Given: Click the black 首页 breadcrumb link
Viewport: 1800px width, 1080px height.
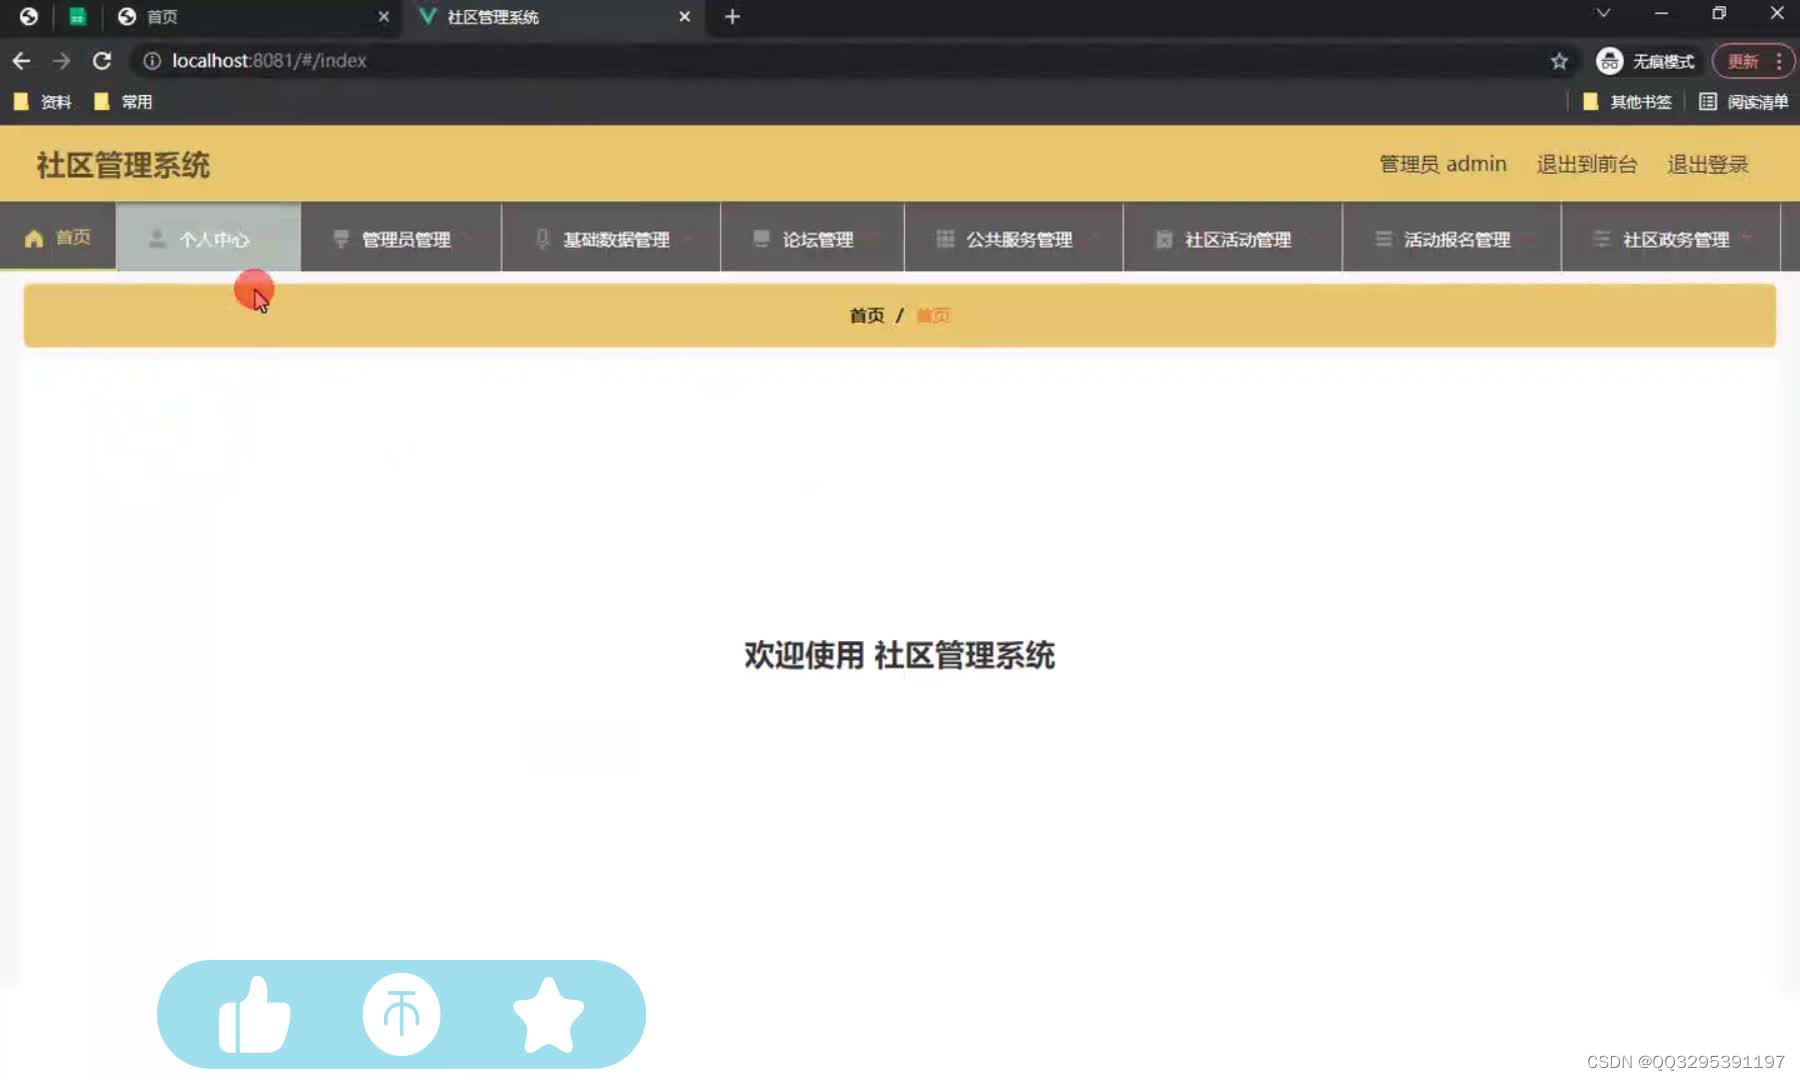Looking at the screenshot, I should (x=867, y=315).
